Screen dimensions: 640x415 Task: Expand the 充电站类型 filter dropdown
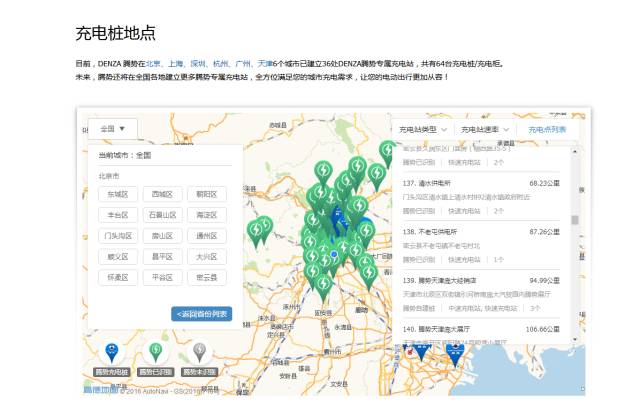click(422, 129)
